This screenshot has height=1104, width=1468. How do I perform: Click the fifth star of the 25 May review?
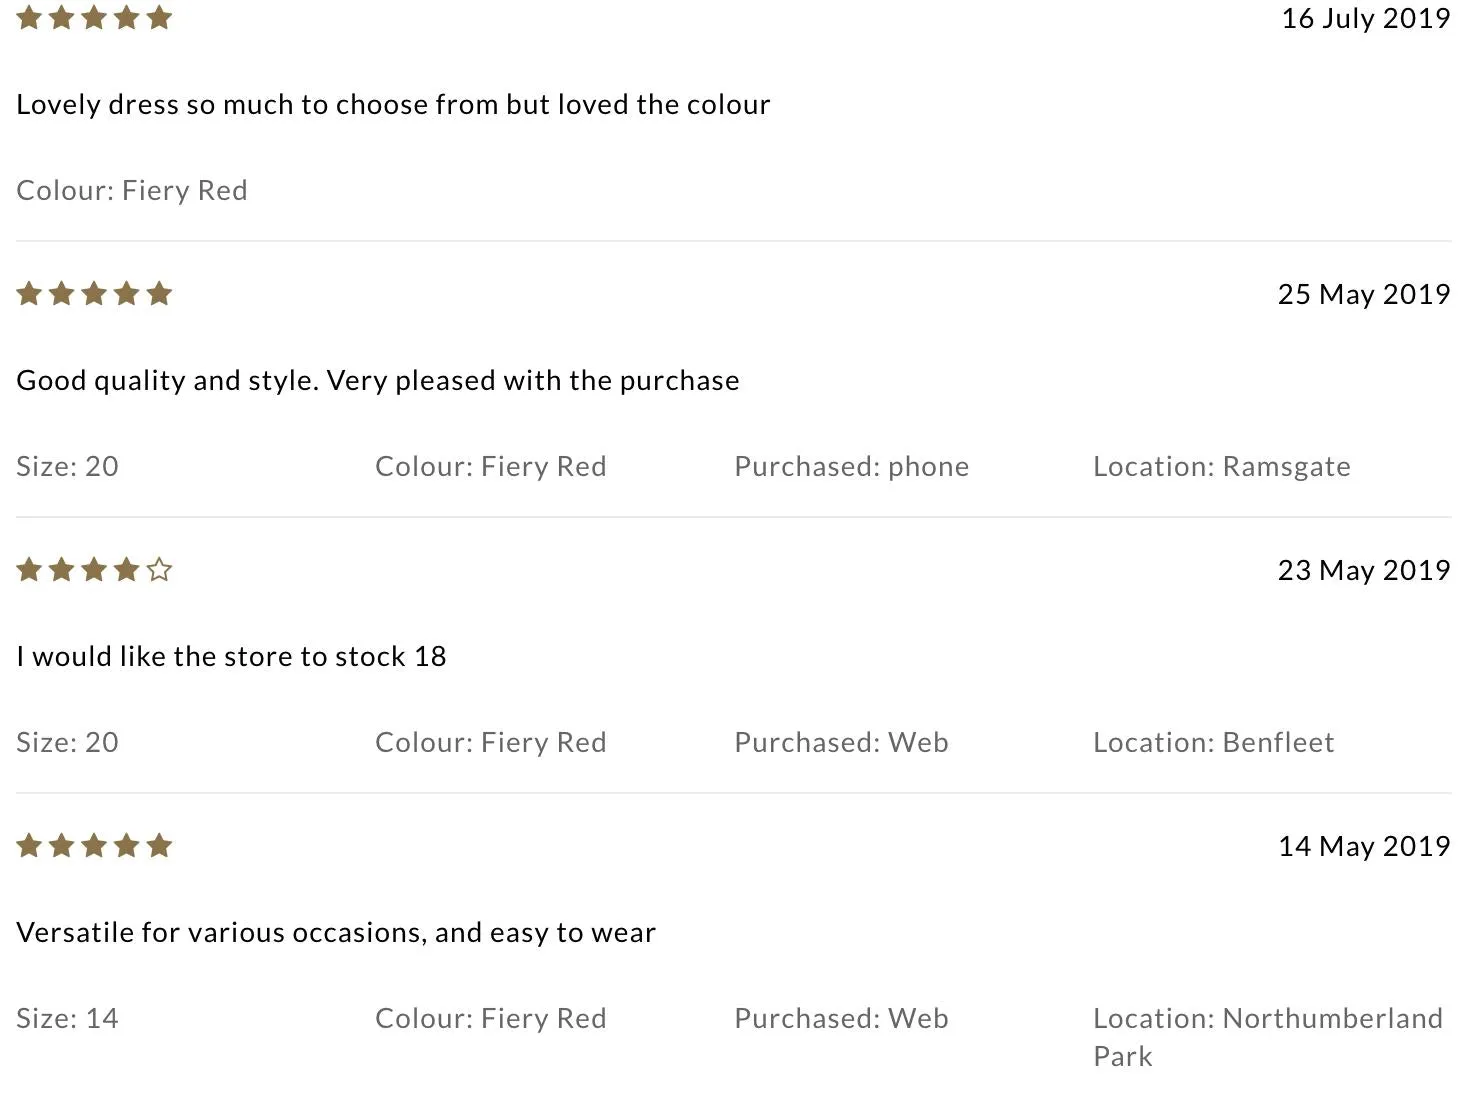tap(159, 294)
